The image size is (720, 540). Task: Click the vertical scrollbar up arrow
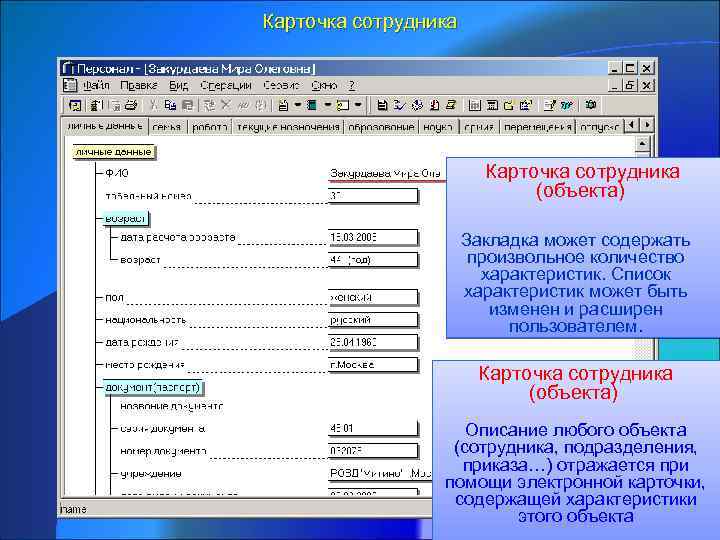(x=642, y=144)
